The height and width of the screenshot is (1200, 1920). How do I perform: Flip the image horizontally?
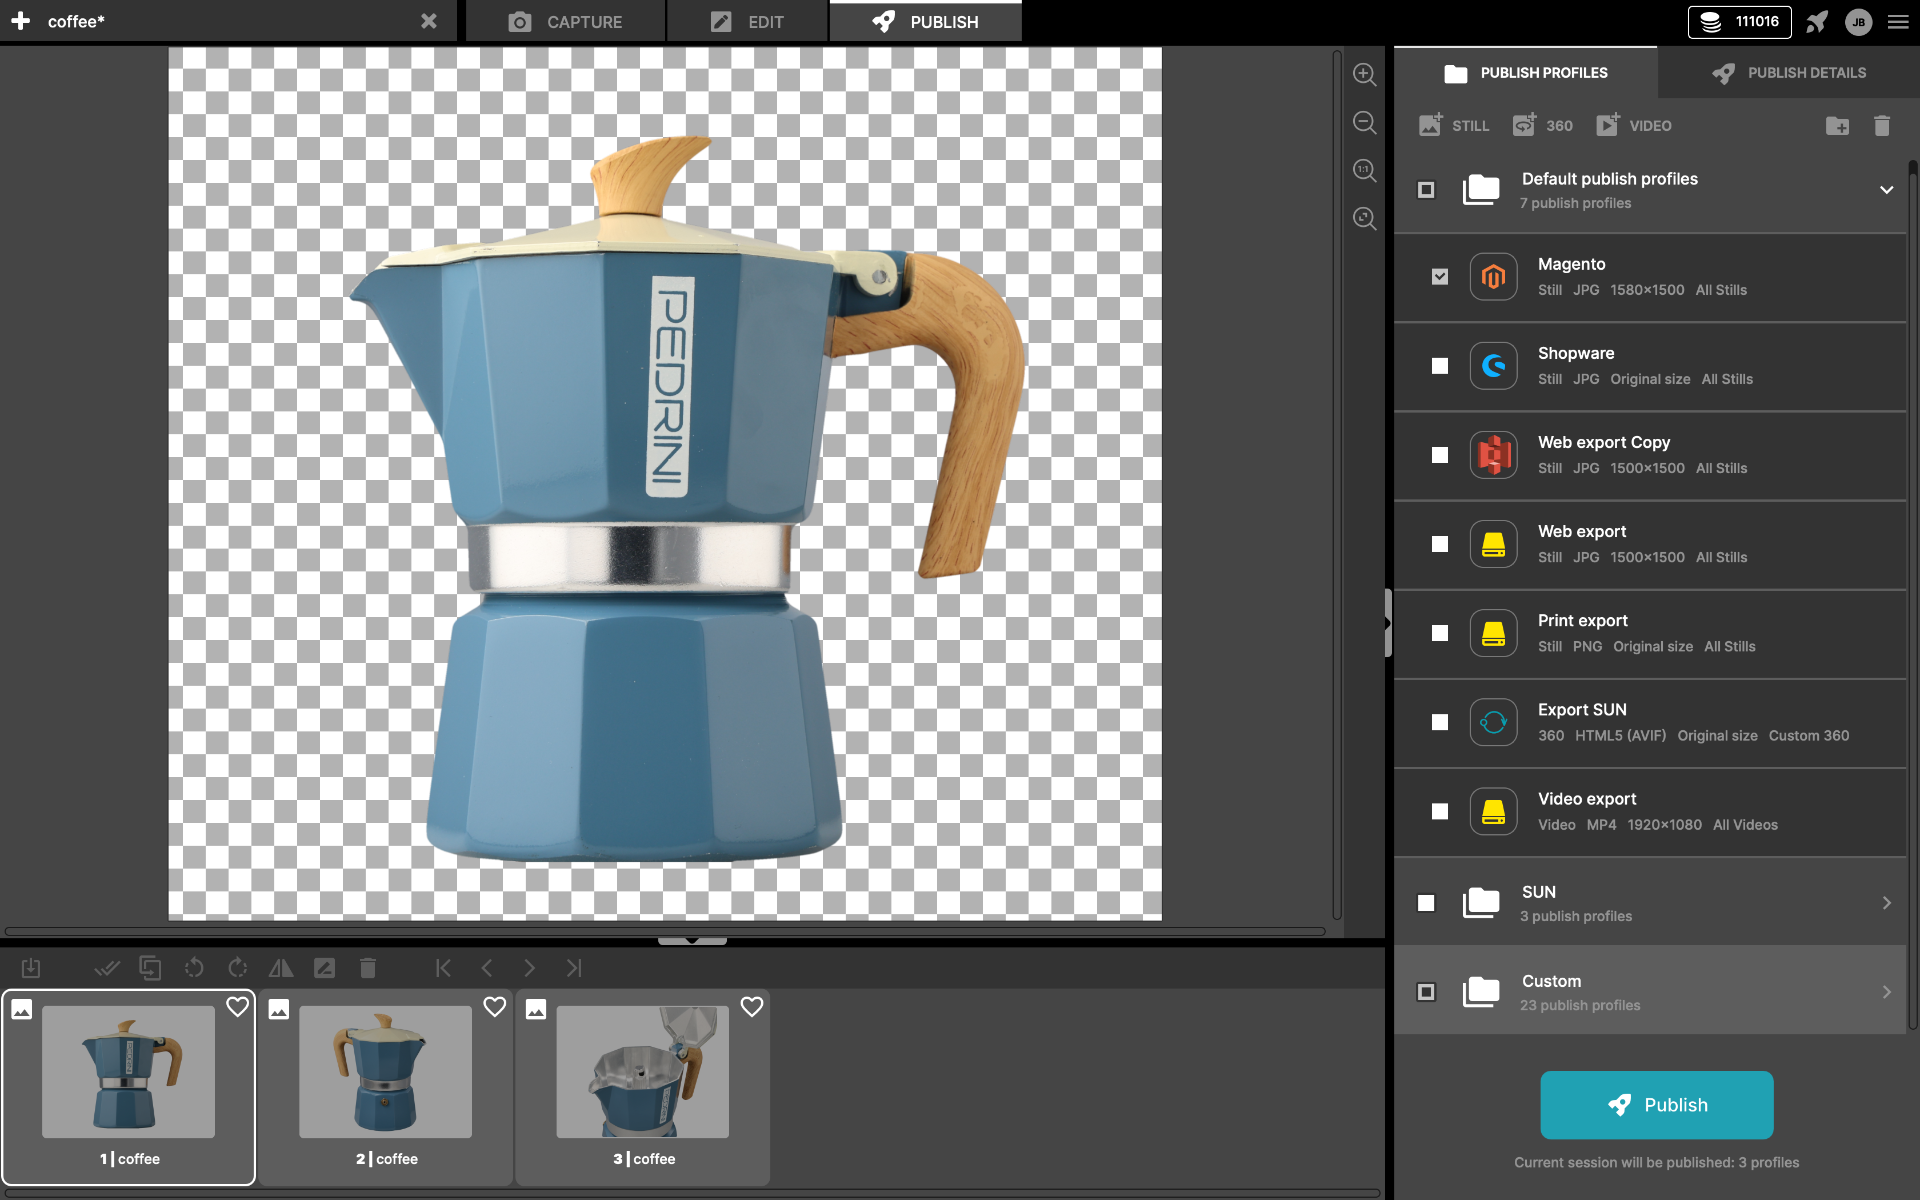[281, 968]
